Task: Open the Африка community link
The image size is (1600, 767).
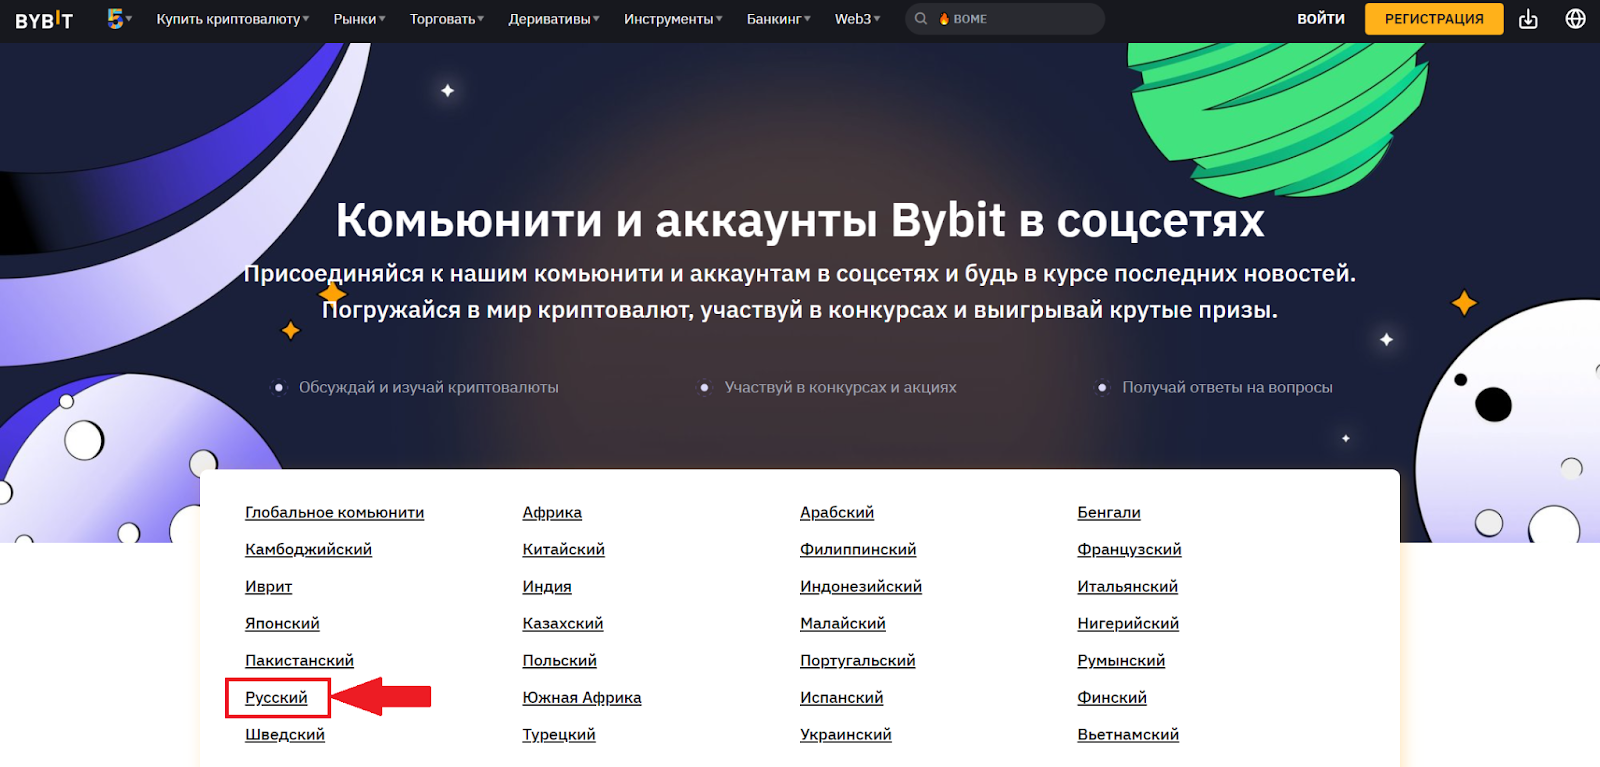Action: [x=552, y=512]
